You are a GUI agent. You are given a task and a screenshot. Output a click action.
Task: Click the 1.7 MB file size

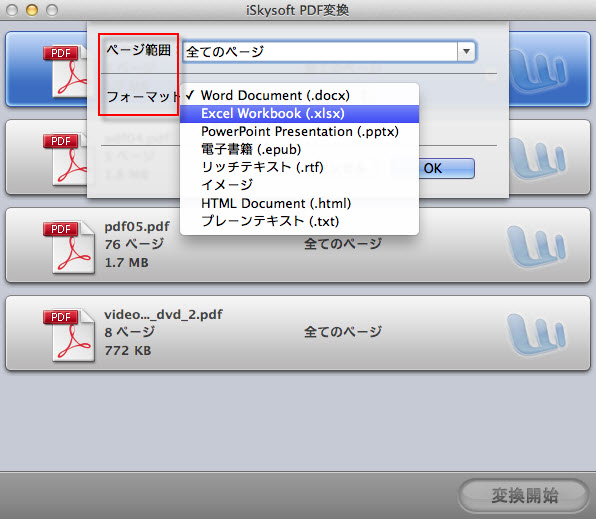tap(127, 262)
